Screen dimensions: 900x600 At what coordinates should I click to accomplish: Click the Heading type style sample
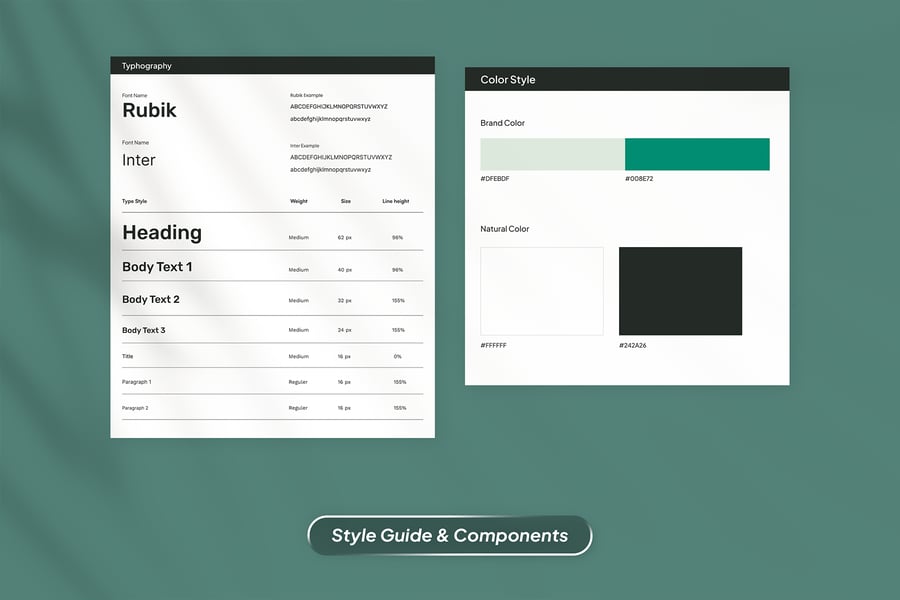162,233
